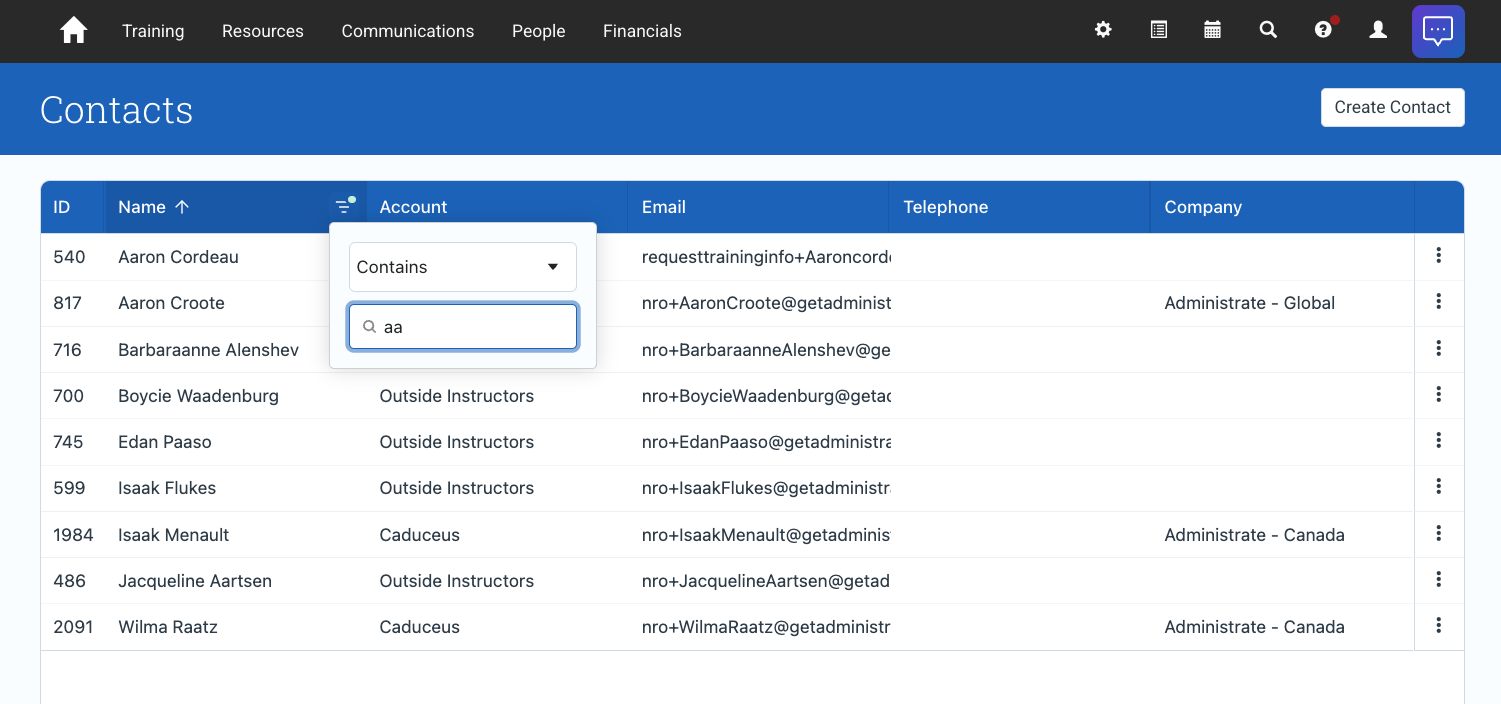The width and height of the screenshot is (1501, 704).
Task: Open actions menu for Aaron Cordeau
Action: 1439,256
